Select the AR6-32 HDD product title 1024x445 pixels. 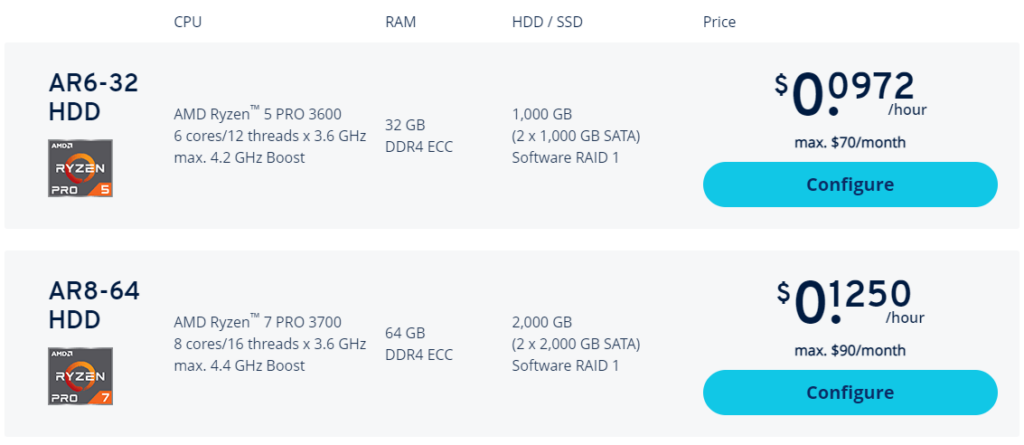(x=93, y=97)
